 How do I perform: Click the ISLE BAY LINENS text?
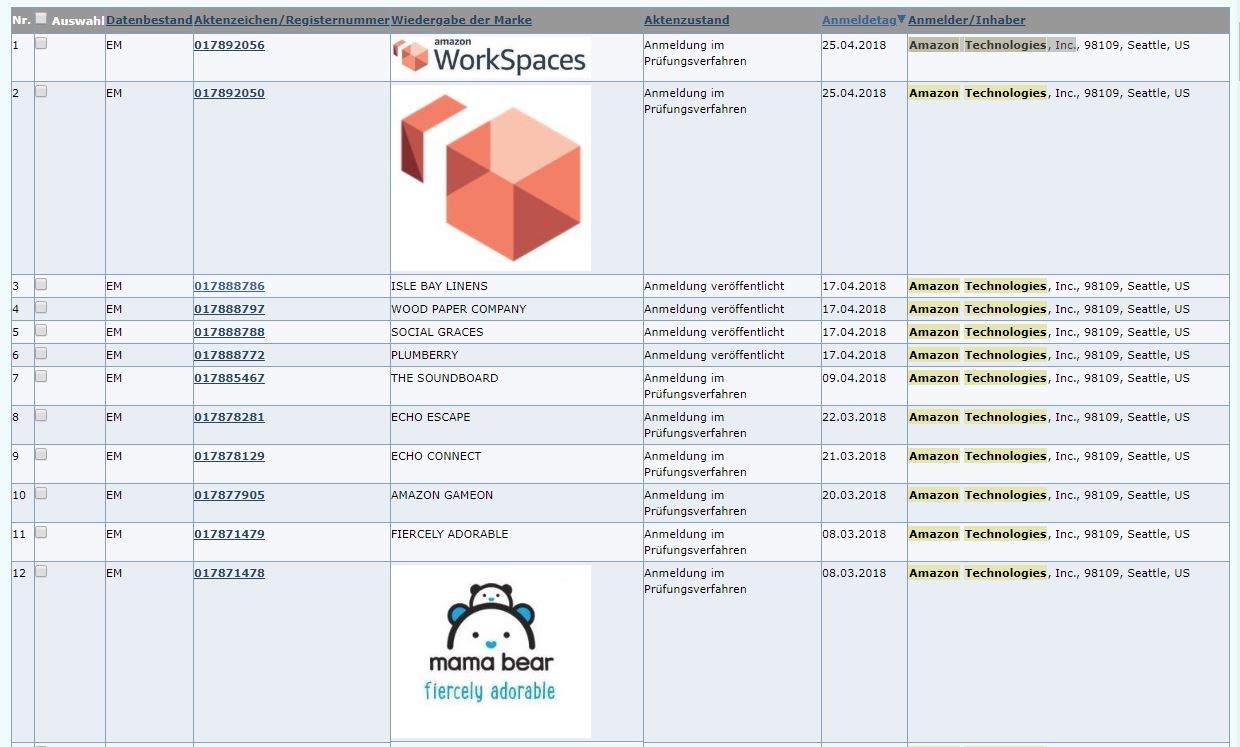440,286
